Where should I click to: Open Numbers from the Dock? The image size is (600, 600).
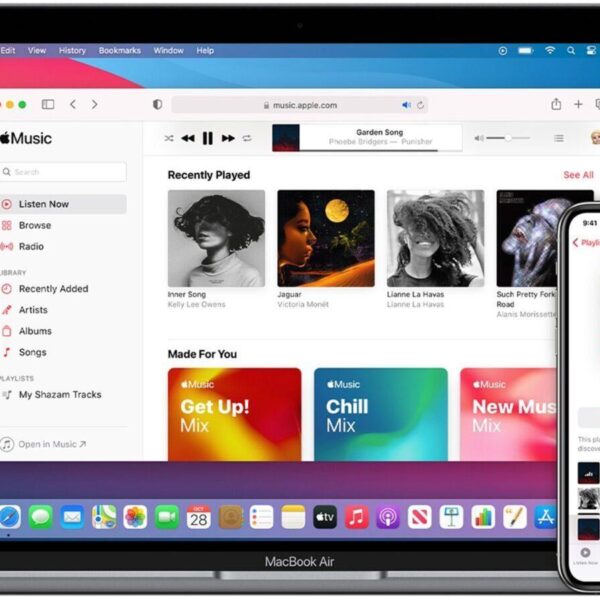tap(483, 517)
